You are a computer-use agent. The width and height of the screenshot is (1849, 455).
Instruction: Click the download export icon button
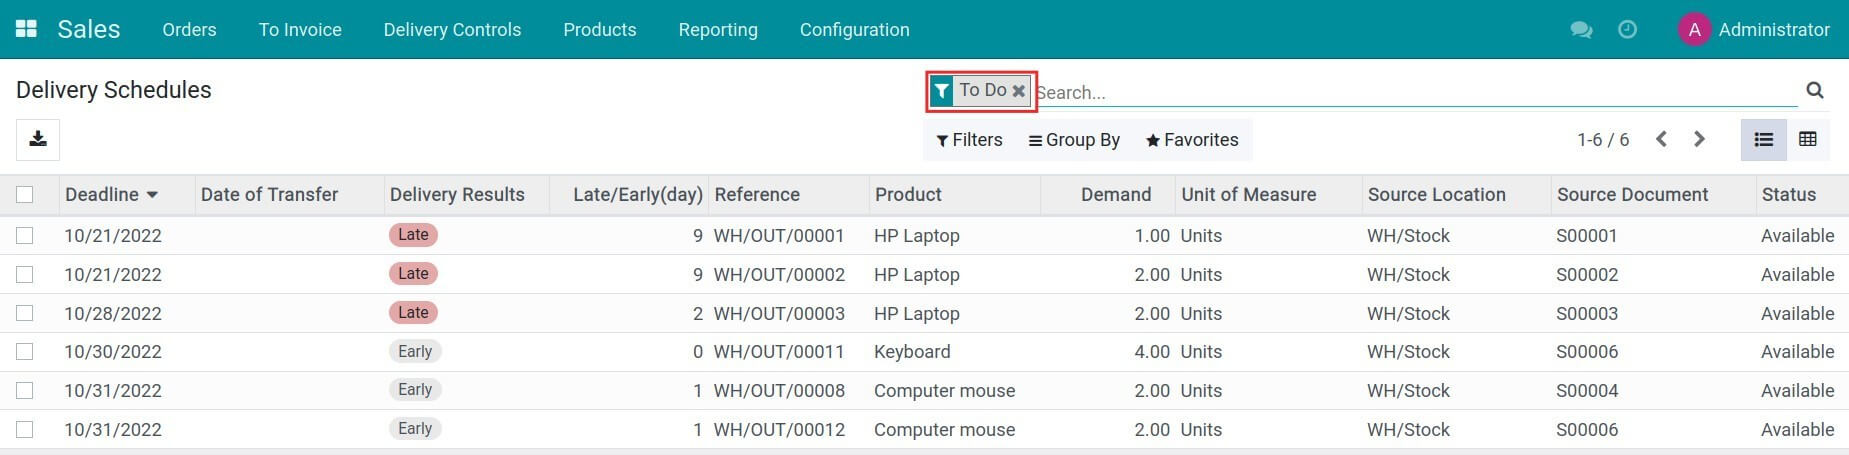[x=38, y=139]
